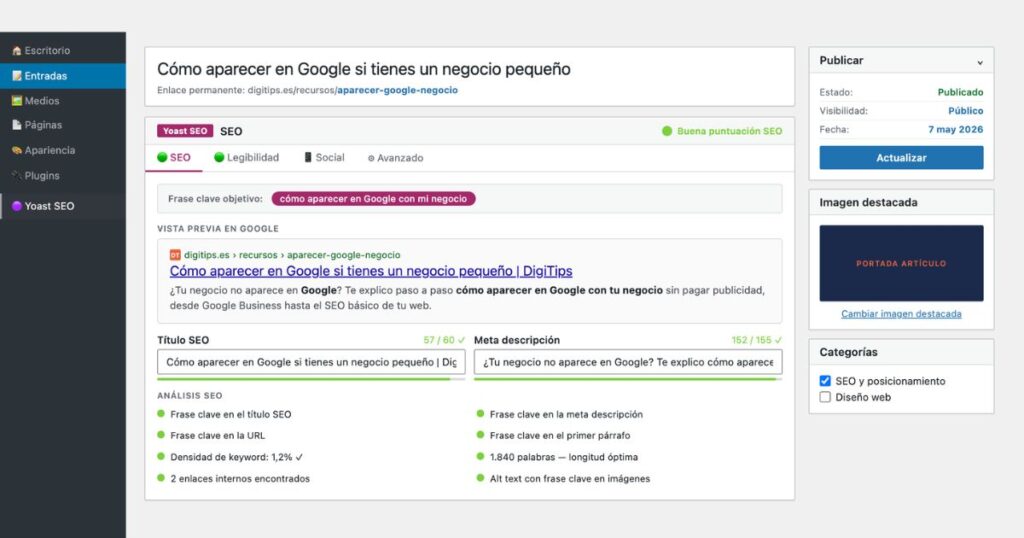
Task: Collapse the Publicar panel chevron
Action: click(x=980, y=62)
